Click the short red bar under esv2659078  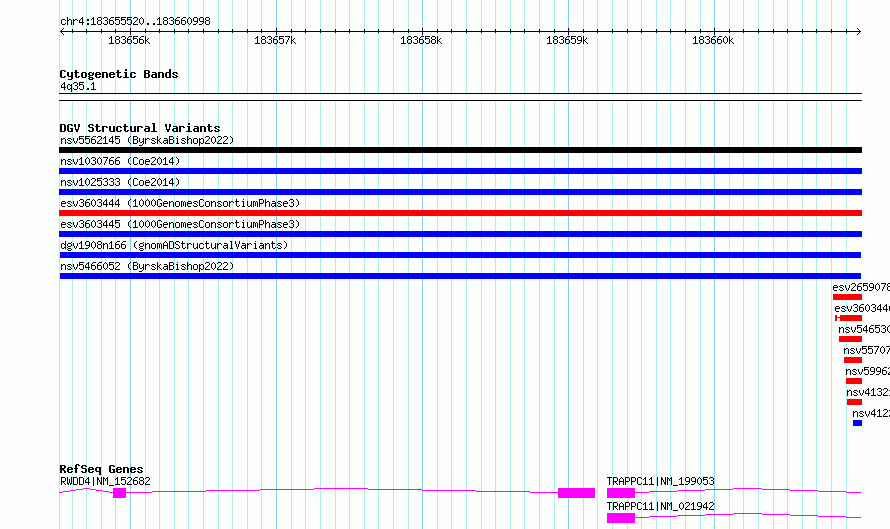point(847,297)
